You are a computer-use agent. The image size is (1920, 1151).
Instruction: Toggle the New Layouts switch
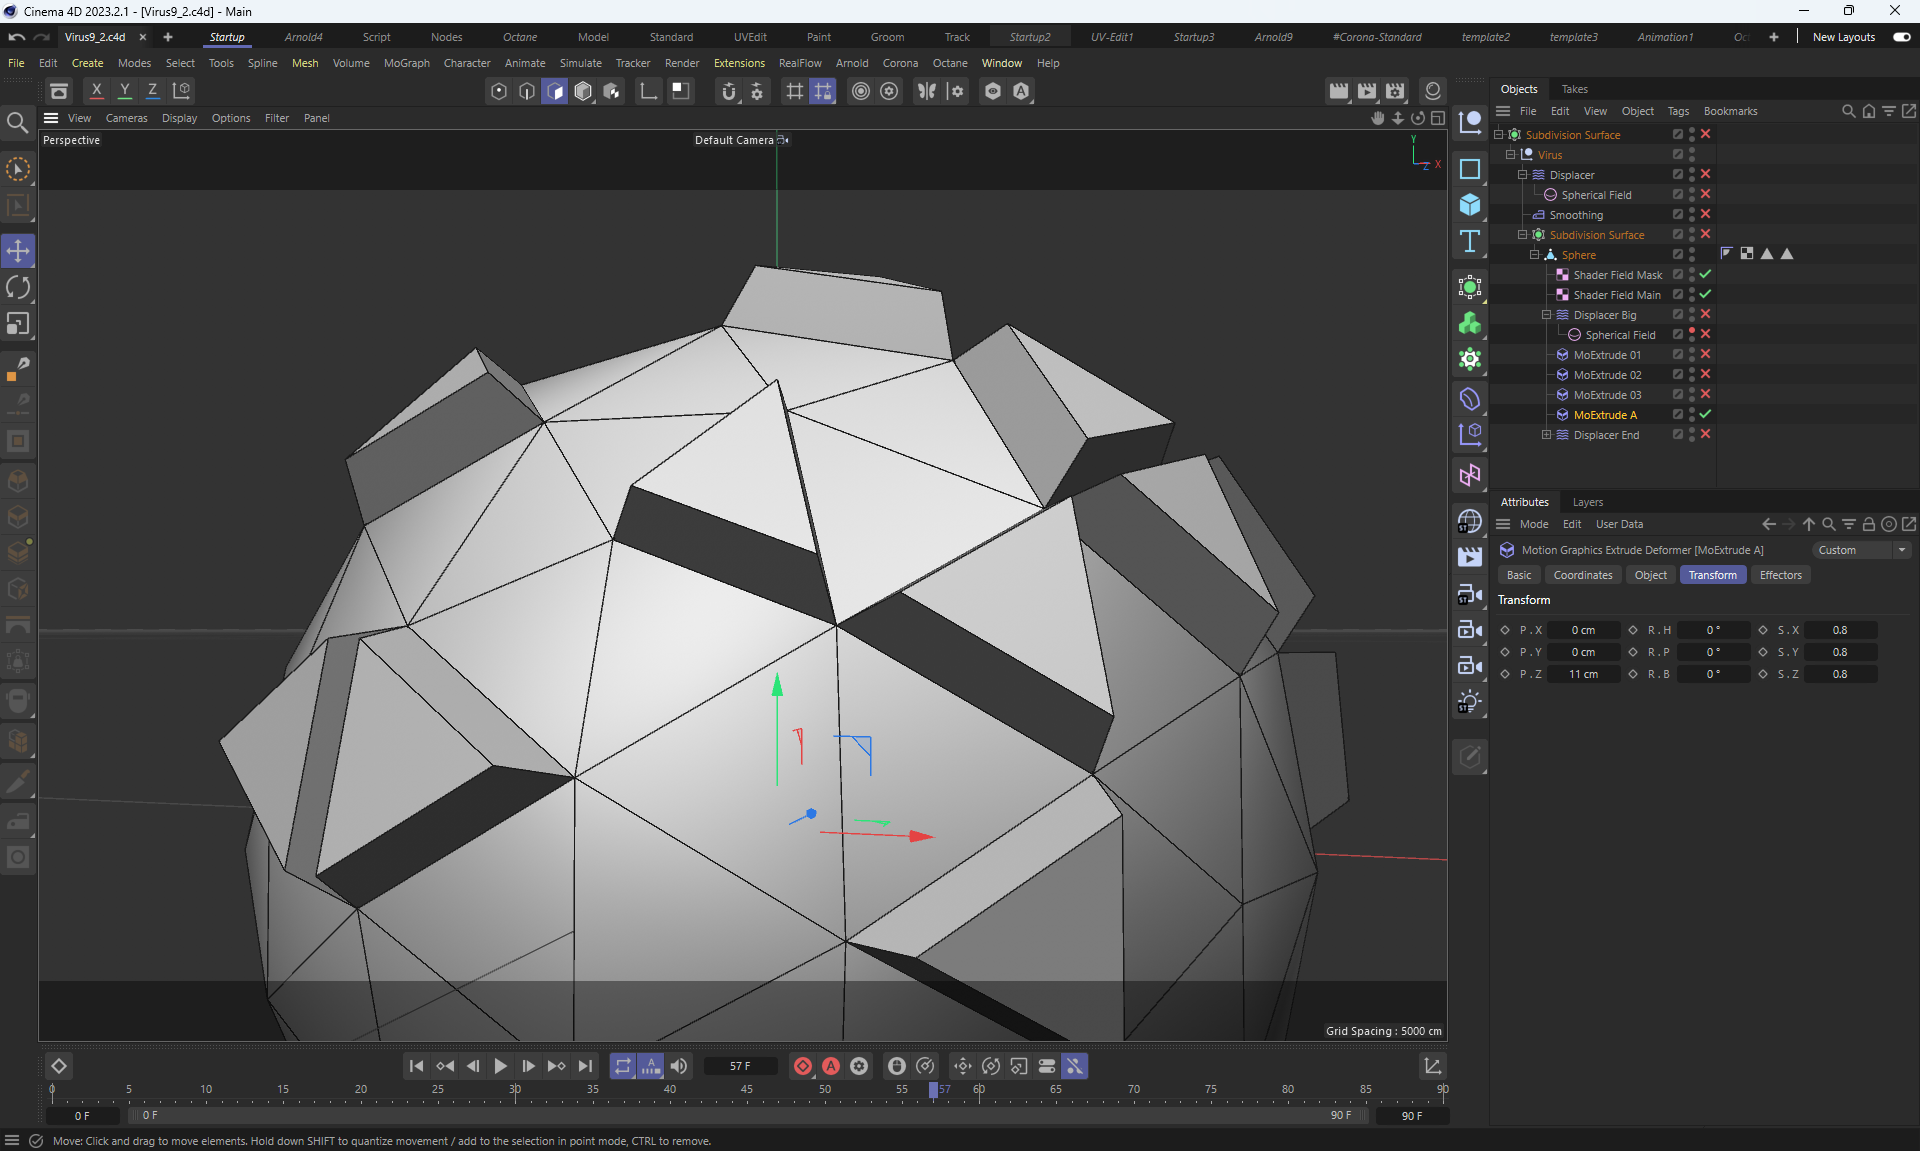(x=1901, y=37)
